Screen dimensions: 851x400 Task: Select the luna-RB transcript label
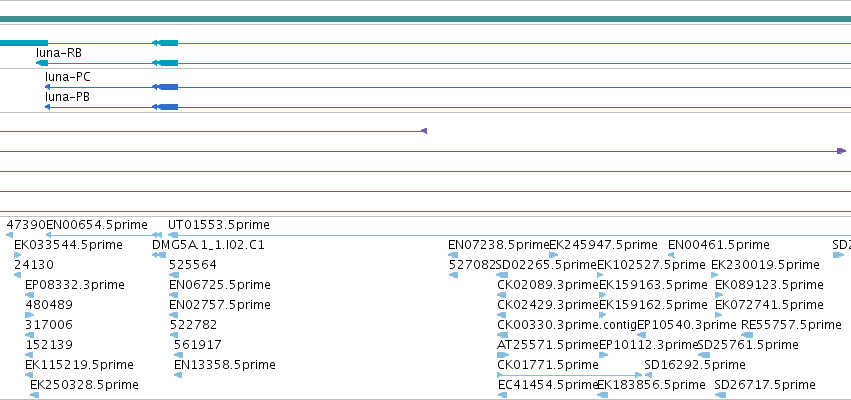59,53
